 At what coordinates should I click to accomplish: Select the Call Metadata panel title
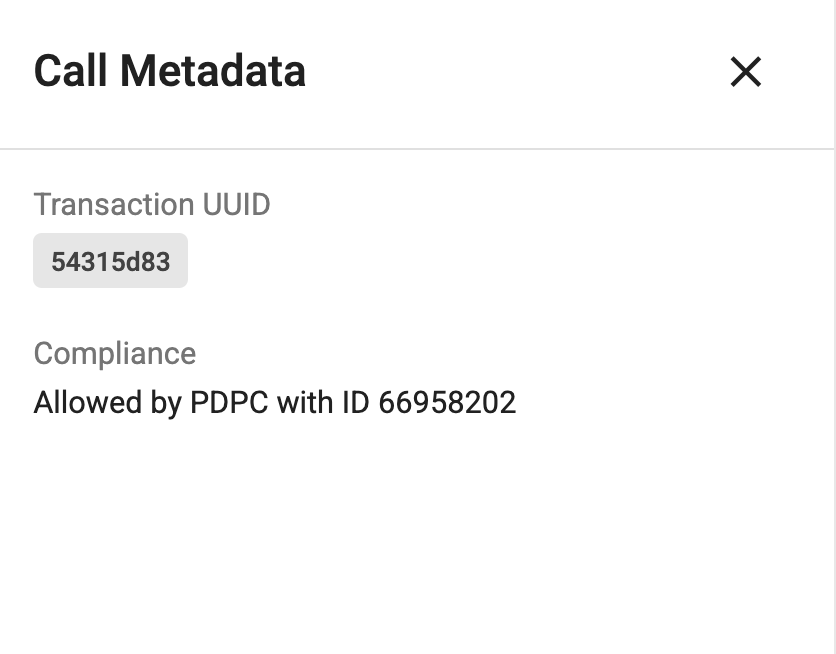coord(169,72)
